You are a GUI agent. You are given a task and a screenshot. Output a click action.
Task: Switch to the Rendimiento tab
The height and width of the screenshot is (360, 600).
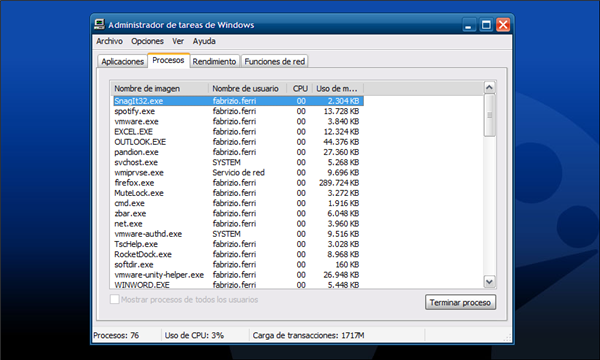214,61
